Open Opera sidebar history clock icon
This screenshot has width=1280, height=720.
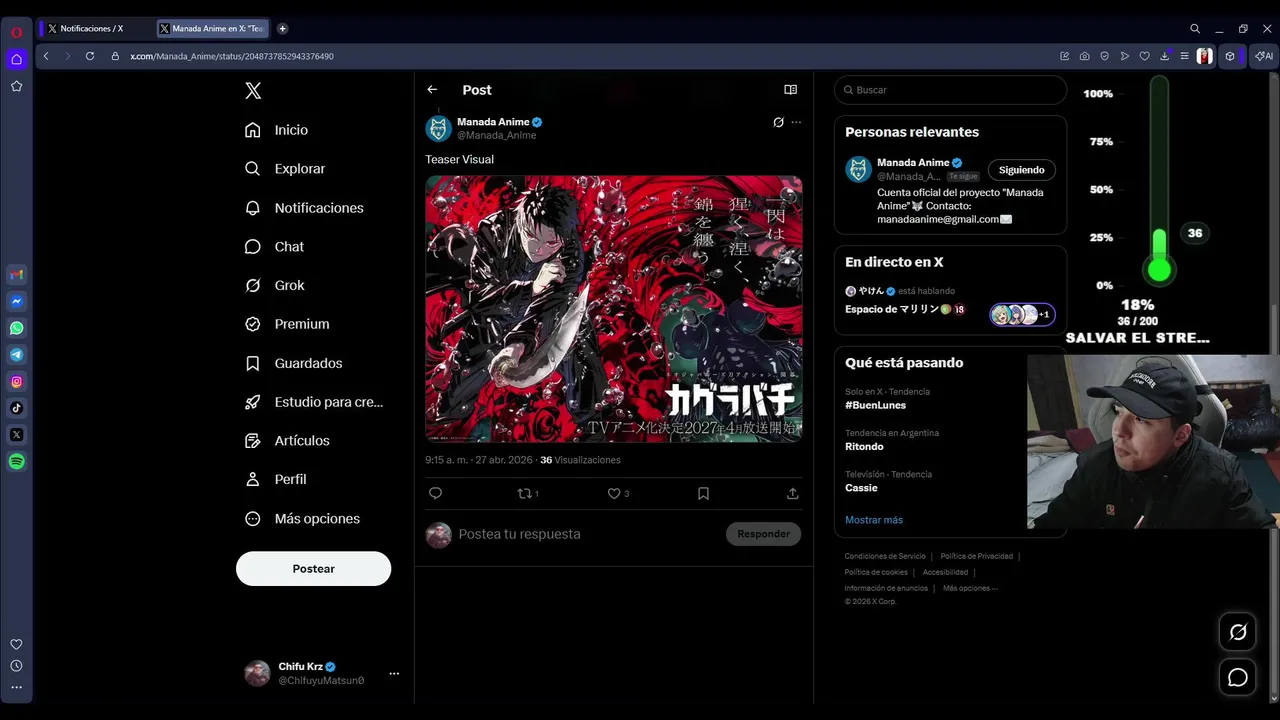[x=16, y=666]
